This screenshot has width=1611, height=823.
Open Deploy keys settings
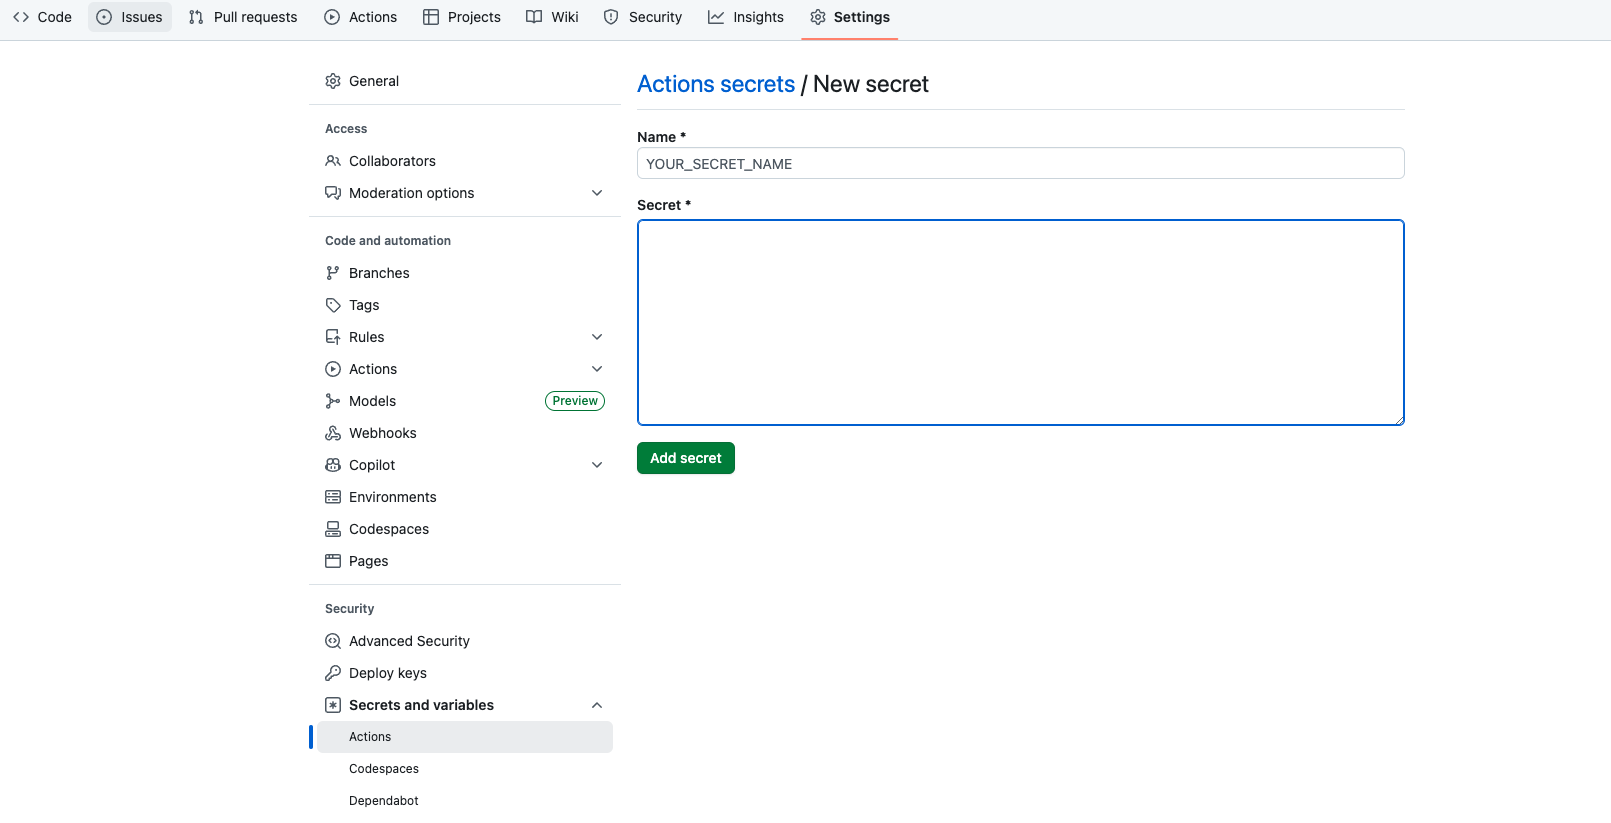coord(465,673)
